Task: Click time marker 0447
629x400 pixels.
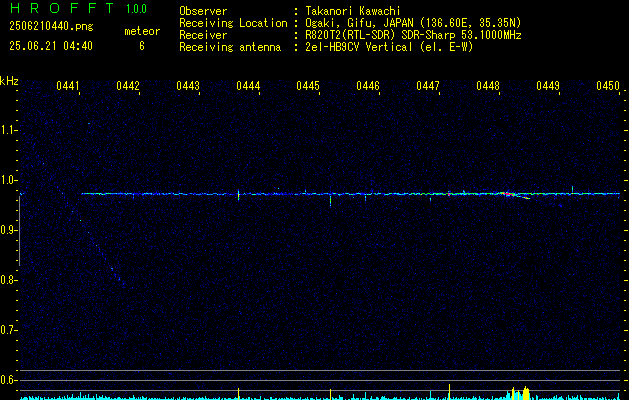Action: tap(428, 86)
